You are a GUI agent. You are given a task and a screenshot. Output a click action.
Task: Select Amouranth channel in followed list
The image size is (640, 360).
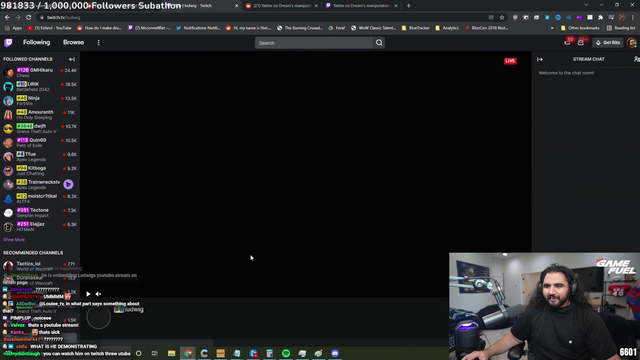pyautogui.click(x=40, y=115)
